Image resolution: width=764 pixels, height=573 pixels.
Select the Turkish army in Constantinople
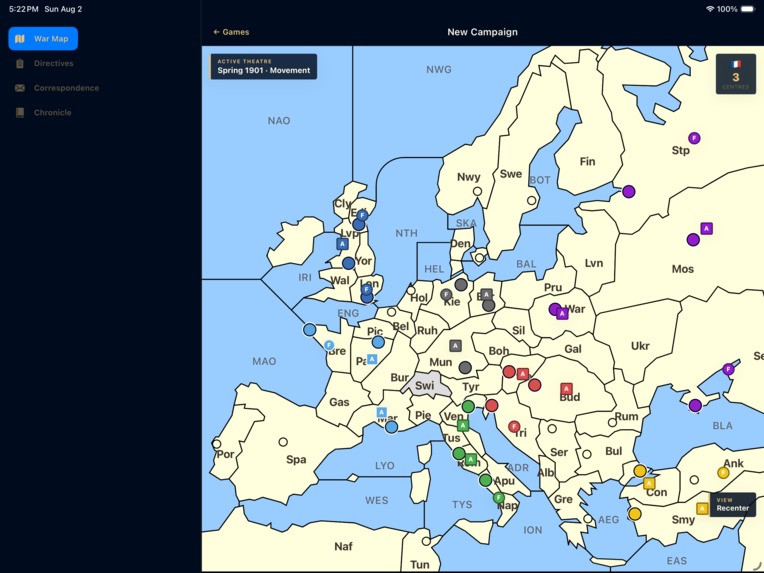649,483
